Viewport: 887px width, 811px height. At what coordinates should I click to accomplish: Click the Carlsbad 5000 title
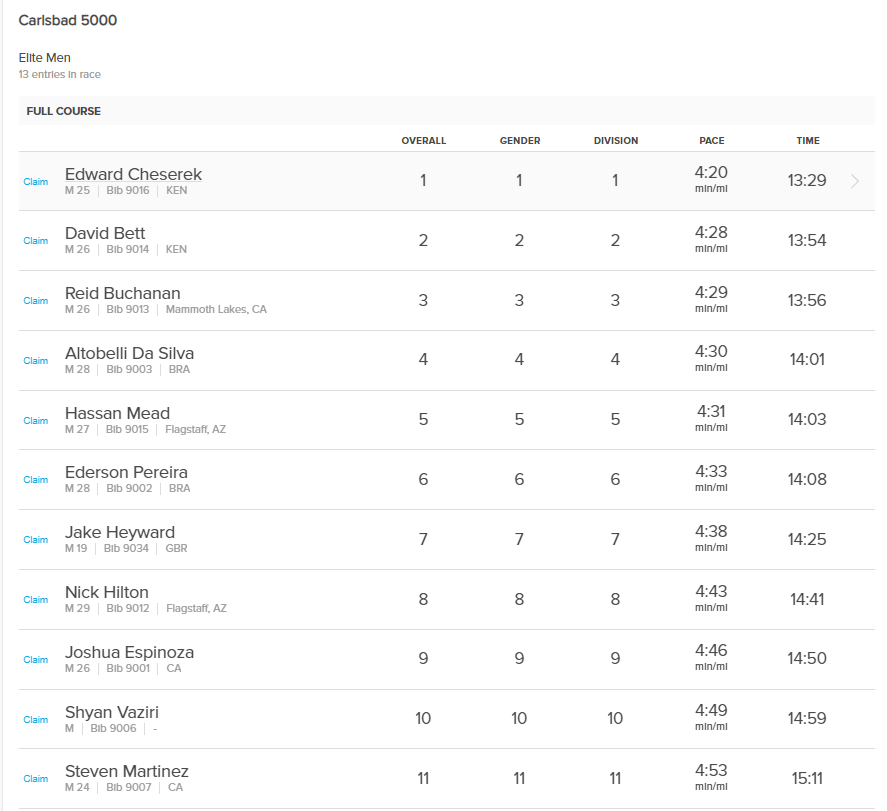tap(68, 20)
